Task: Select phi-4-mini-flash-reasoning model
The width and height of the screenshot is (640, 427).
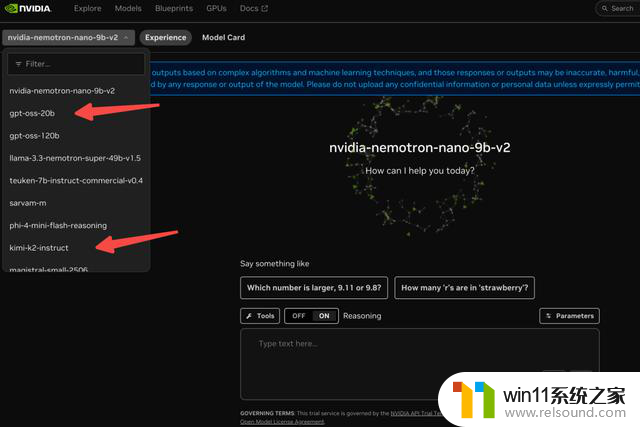Action: pos(76,225)
